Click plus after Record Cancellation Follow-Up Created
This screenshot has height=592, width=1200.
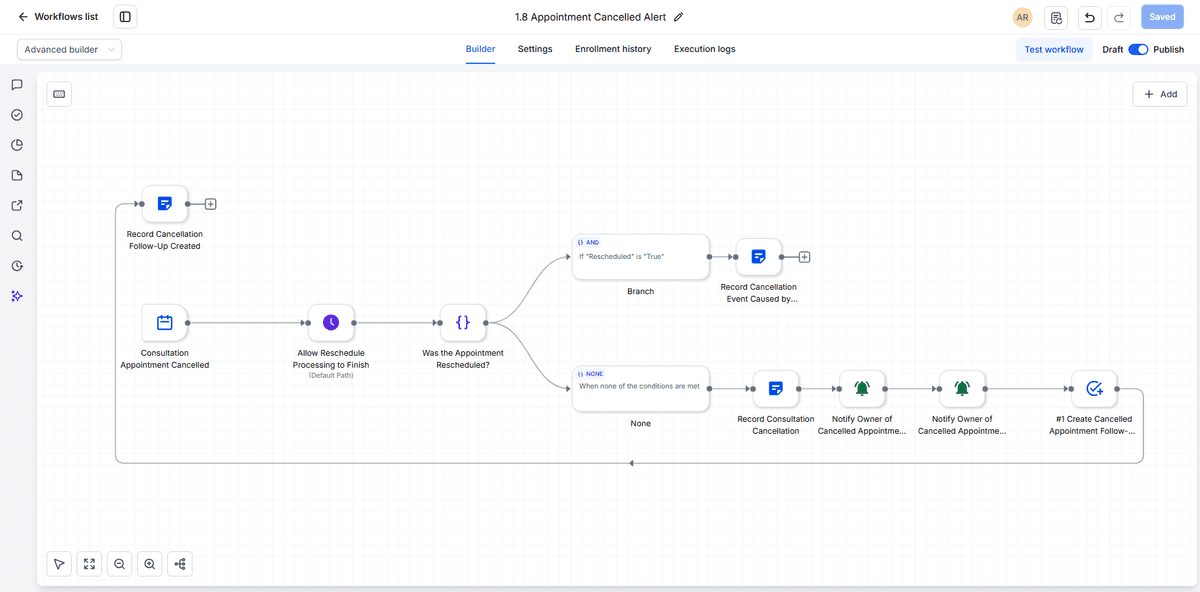point(210,204)
